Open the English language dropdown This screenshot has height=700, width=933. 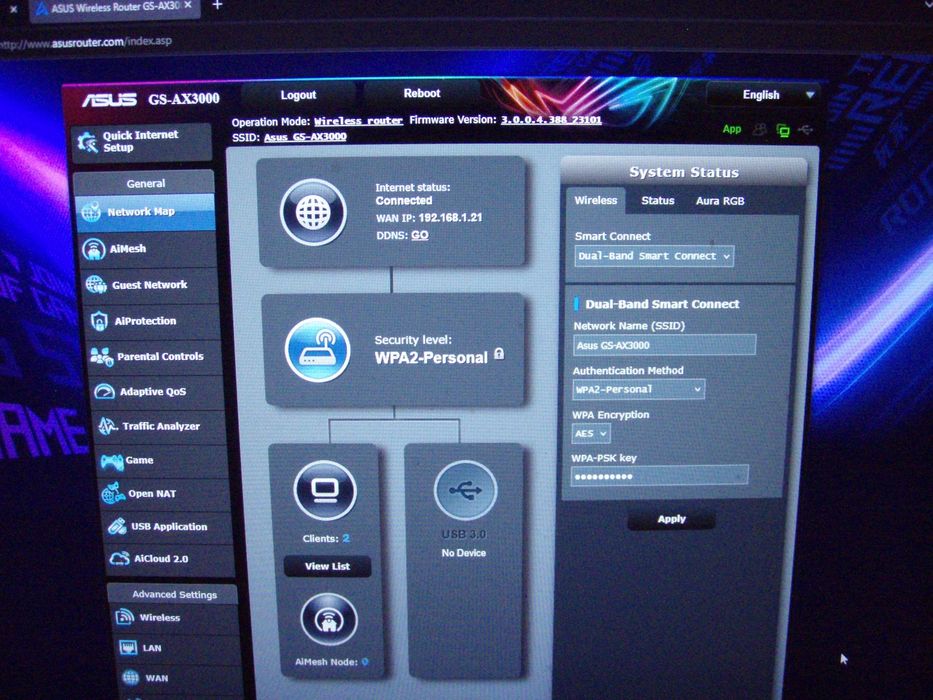765,95
